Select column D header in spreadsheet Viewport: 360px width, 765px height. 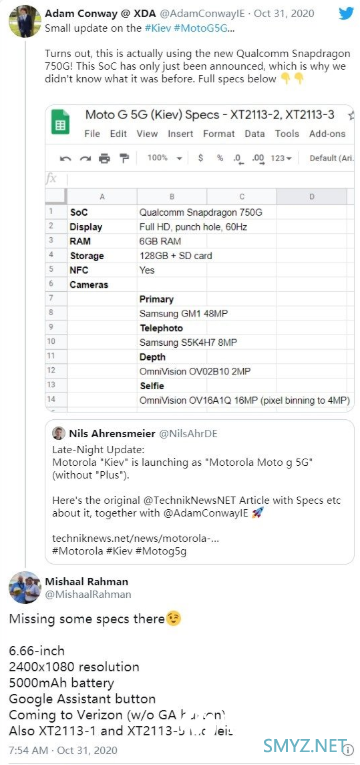[x=312, y=197]
